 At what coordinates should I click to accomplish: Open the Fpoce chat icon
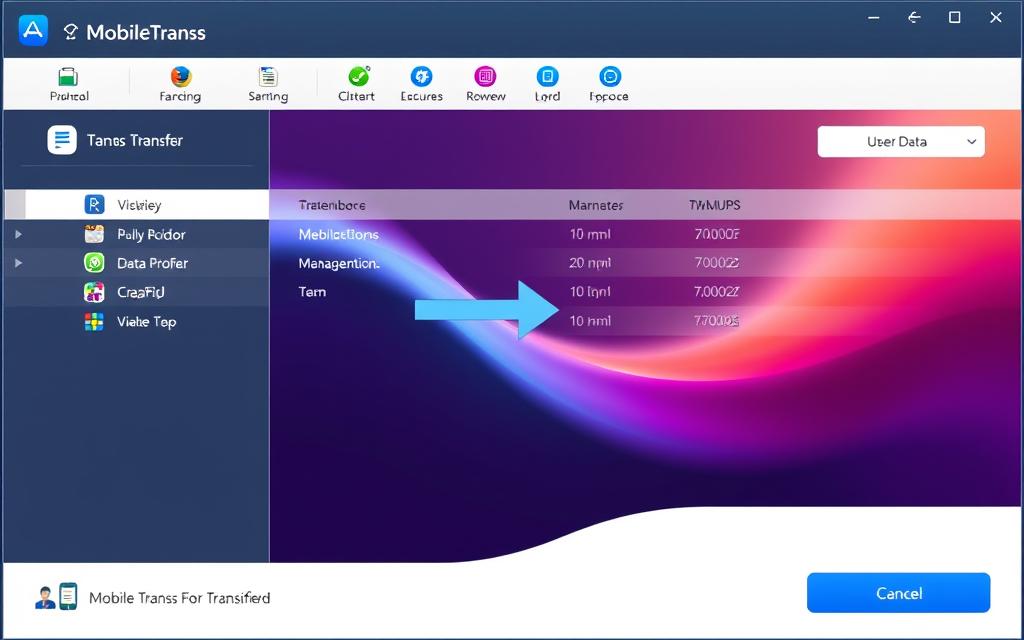point(609,78)
